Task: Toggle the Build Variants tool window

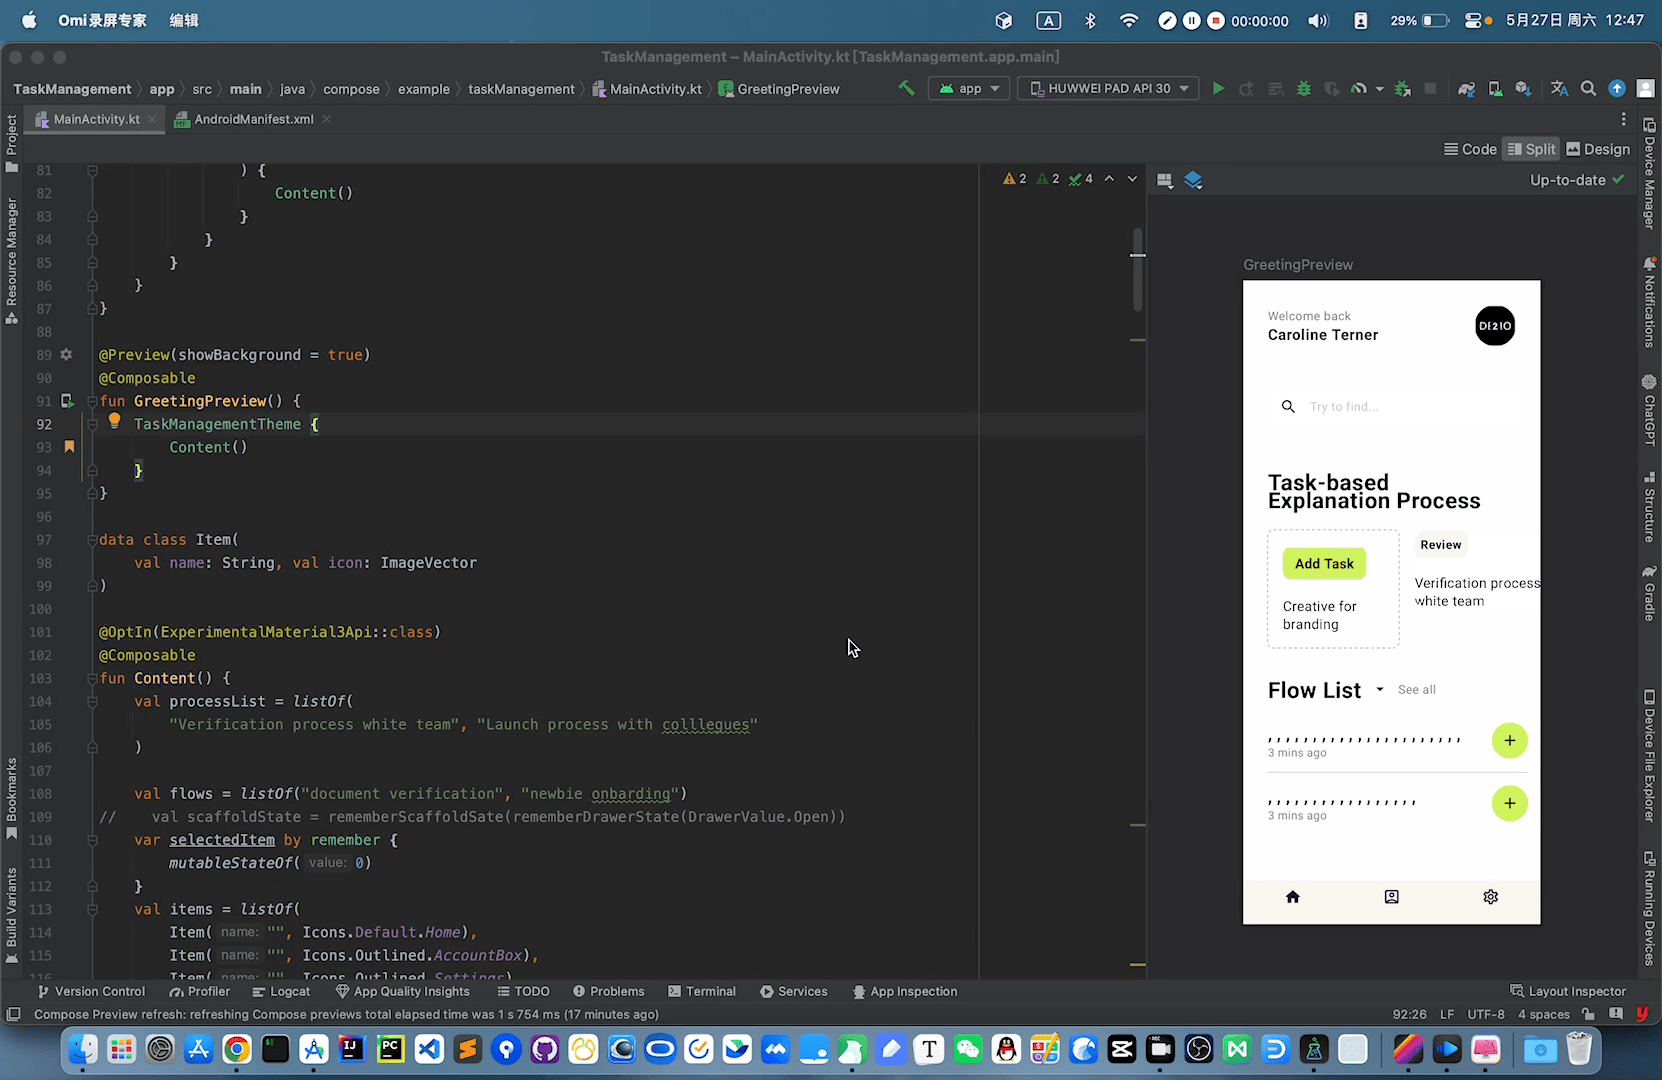Action: pyautogui.click(x=11, y=914)
